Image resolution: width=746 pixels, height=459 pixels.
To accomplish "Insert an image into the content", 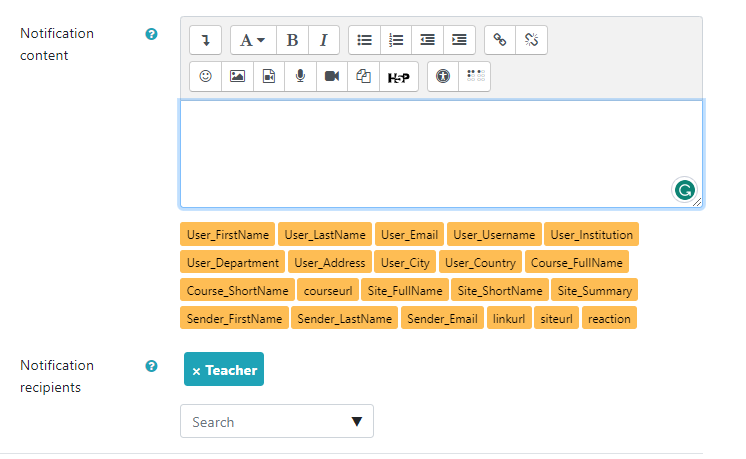I will tap(237, 76).
